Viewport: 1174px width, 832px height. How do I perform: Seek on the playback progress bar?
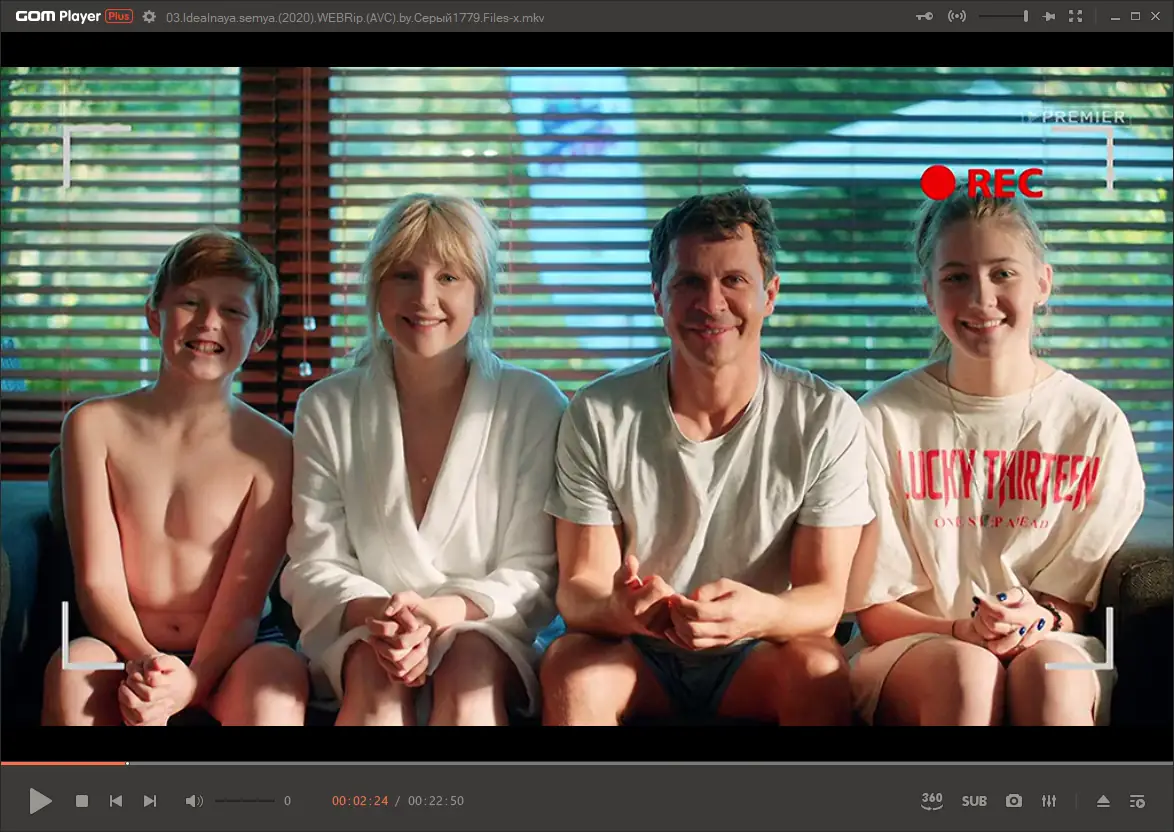(x=587, y=763)
